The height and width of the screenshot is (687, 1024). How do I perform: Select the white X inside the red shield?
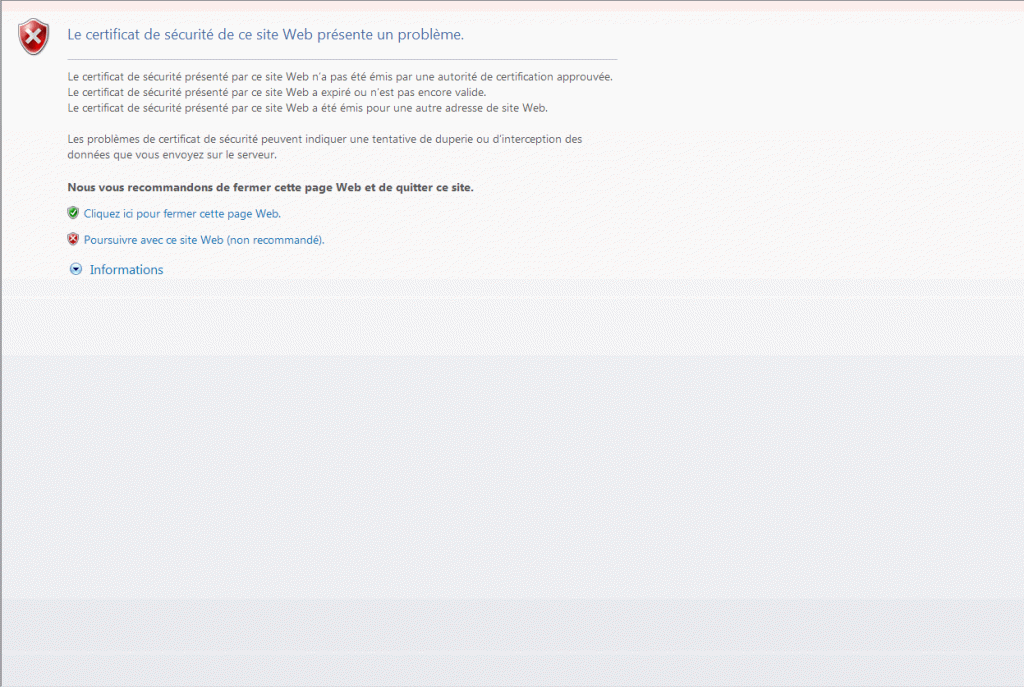pyautogui.click(x=33, y=33)
